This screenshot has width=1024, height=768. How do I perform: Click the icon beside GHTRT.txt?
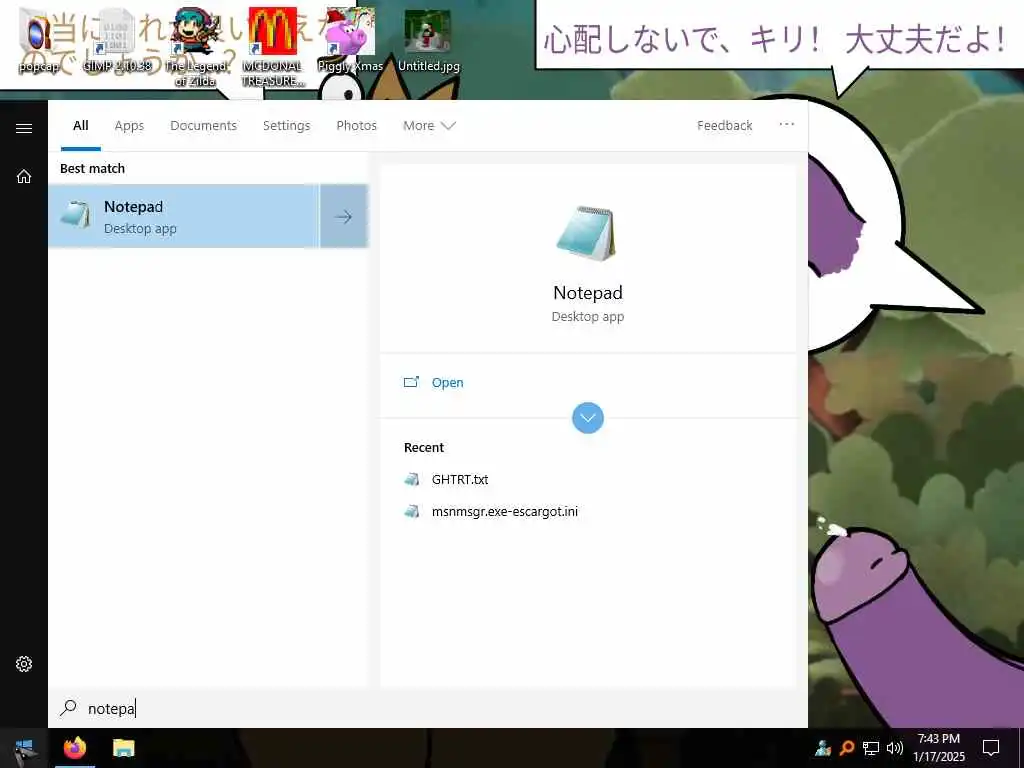click(411, 479)
